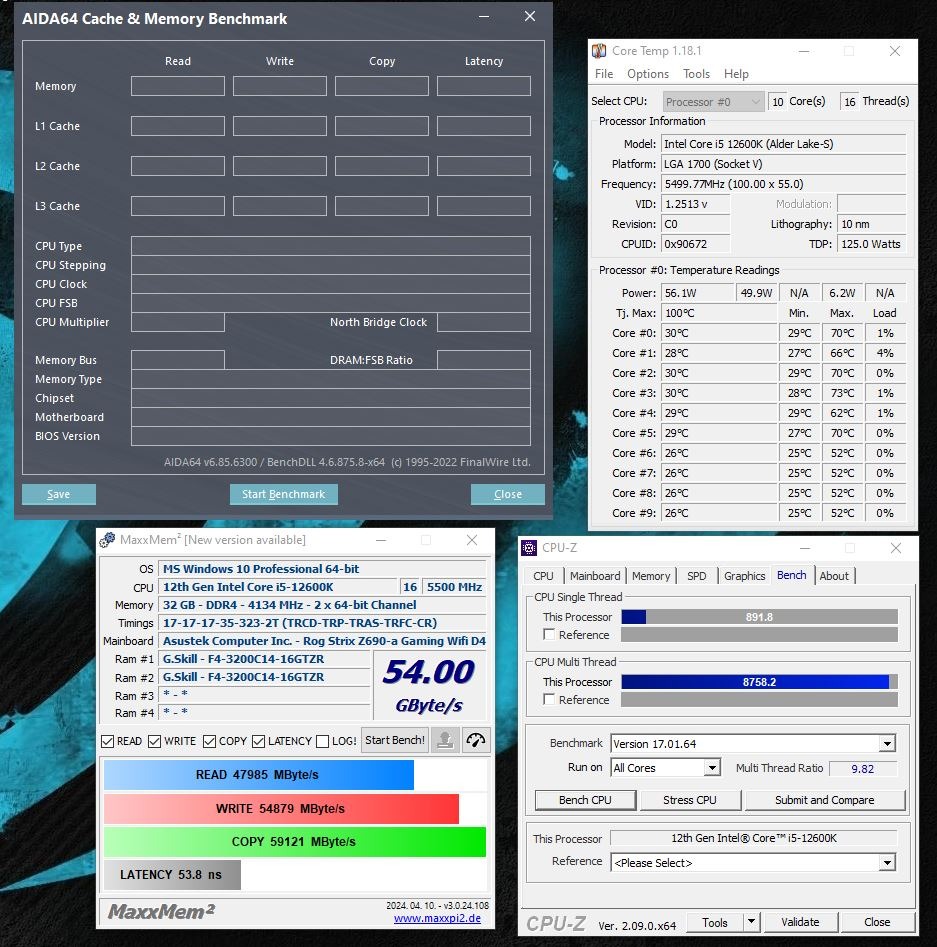Click the TDP 125.0 Watts value

871,244
